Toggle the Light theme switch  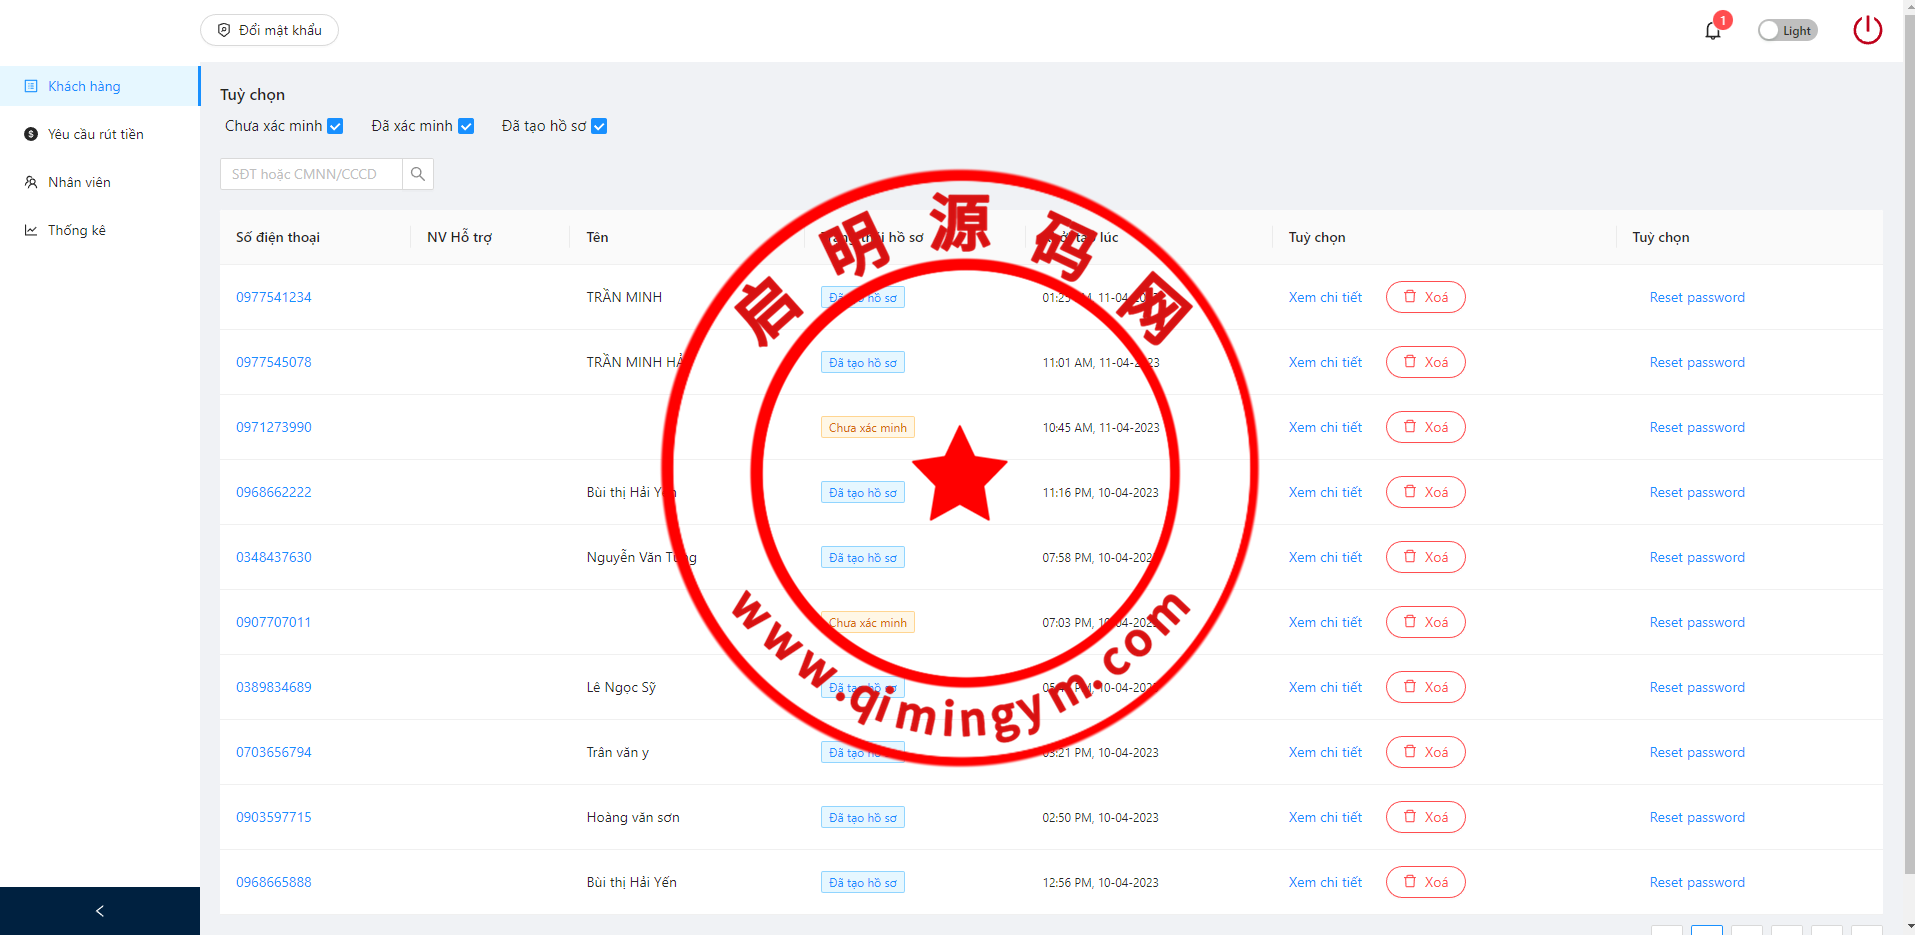1787,30
